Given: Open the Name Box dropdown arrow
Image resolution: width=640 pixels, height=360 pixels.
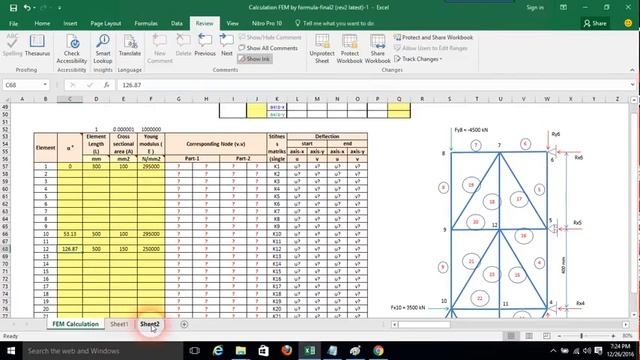Looking at the screenshot, I should click(45, 85).
